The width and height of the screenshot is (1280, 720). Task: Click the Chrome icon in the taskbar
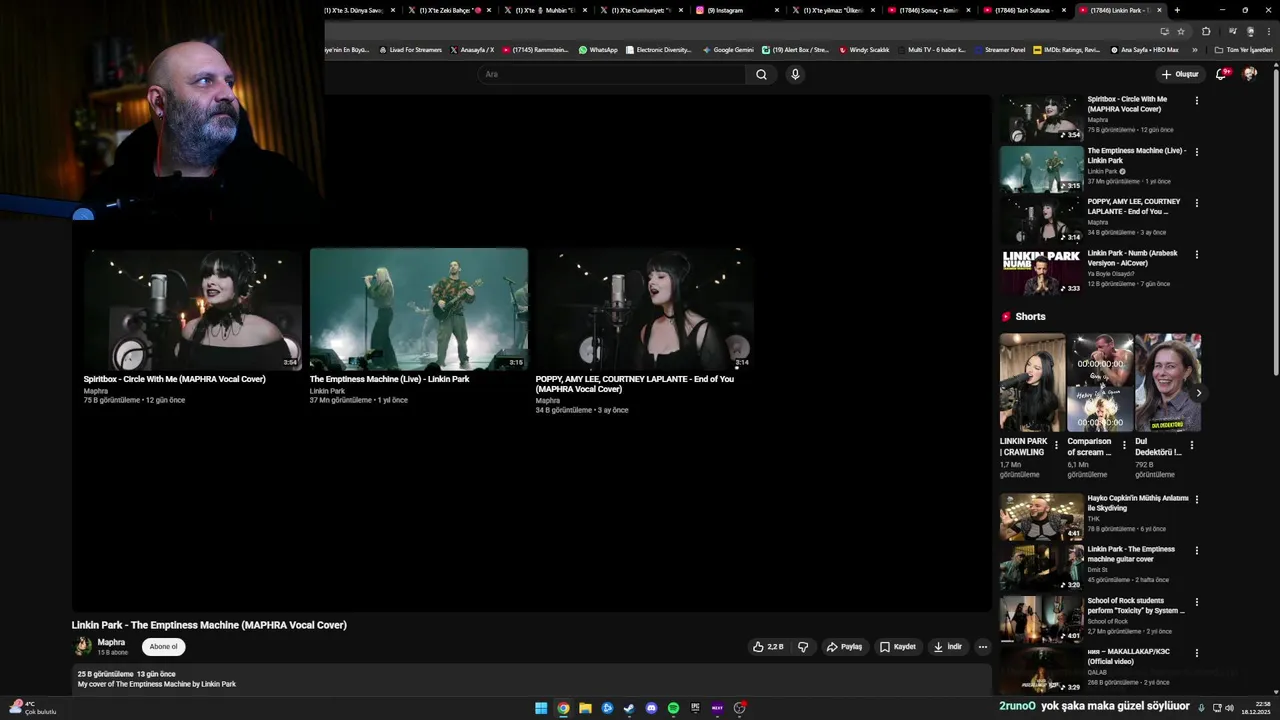563,708
